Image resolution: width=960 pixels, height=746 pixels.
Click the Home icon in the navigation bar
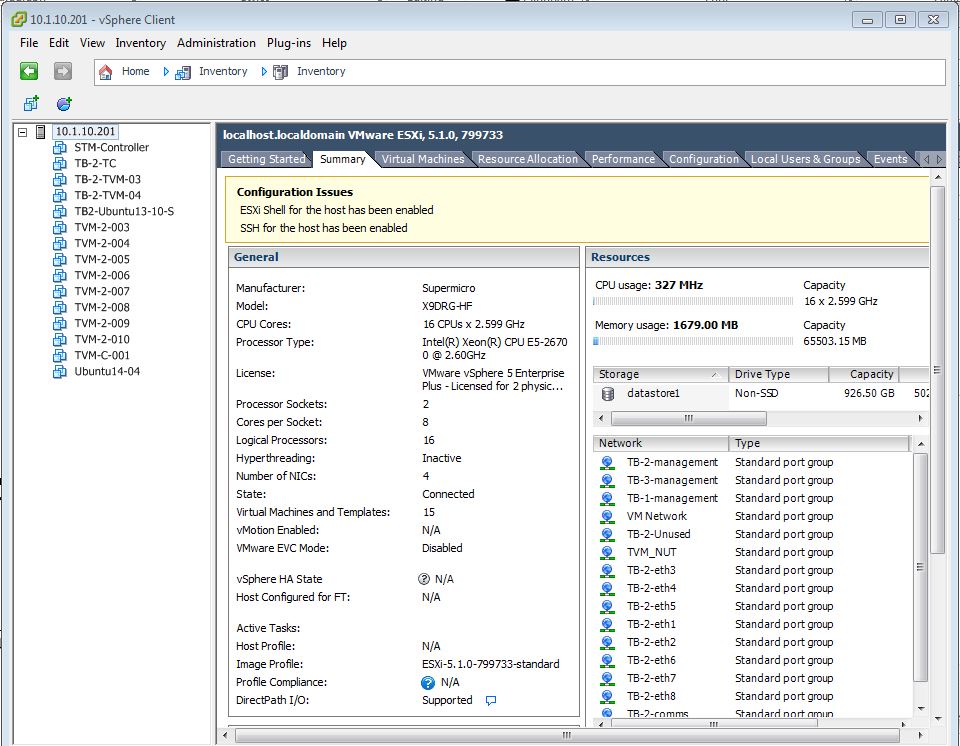tap(106, 72)
